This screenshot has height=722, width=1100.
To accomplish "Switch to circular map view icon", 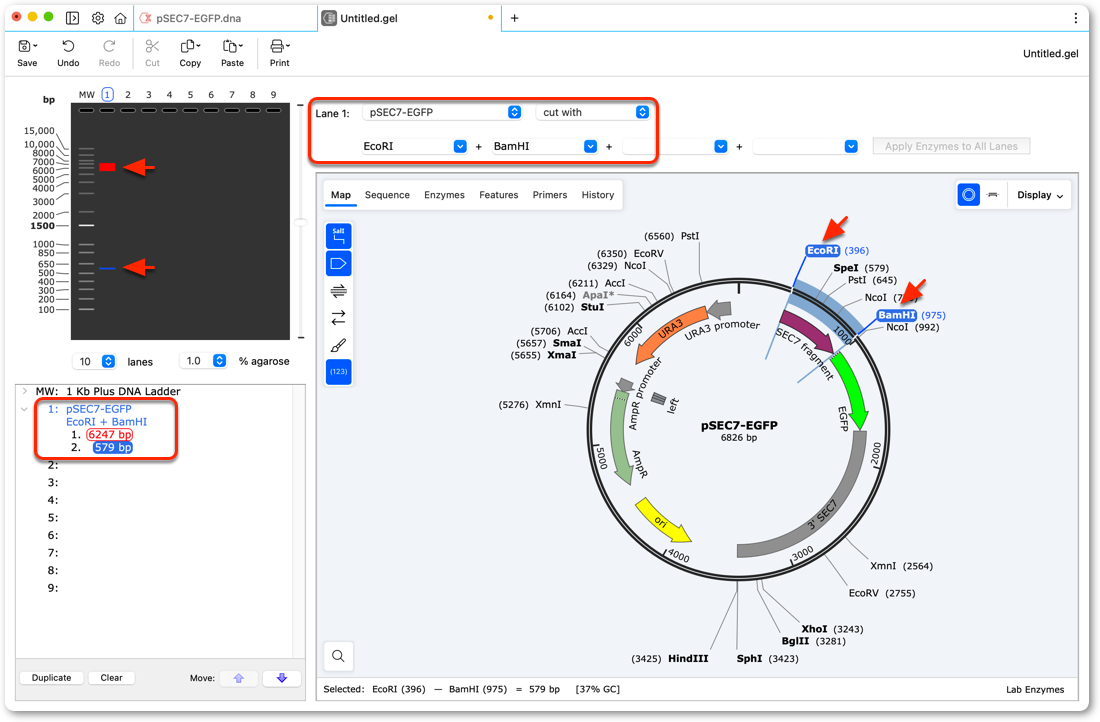I will 969,195.
